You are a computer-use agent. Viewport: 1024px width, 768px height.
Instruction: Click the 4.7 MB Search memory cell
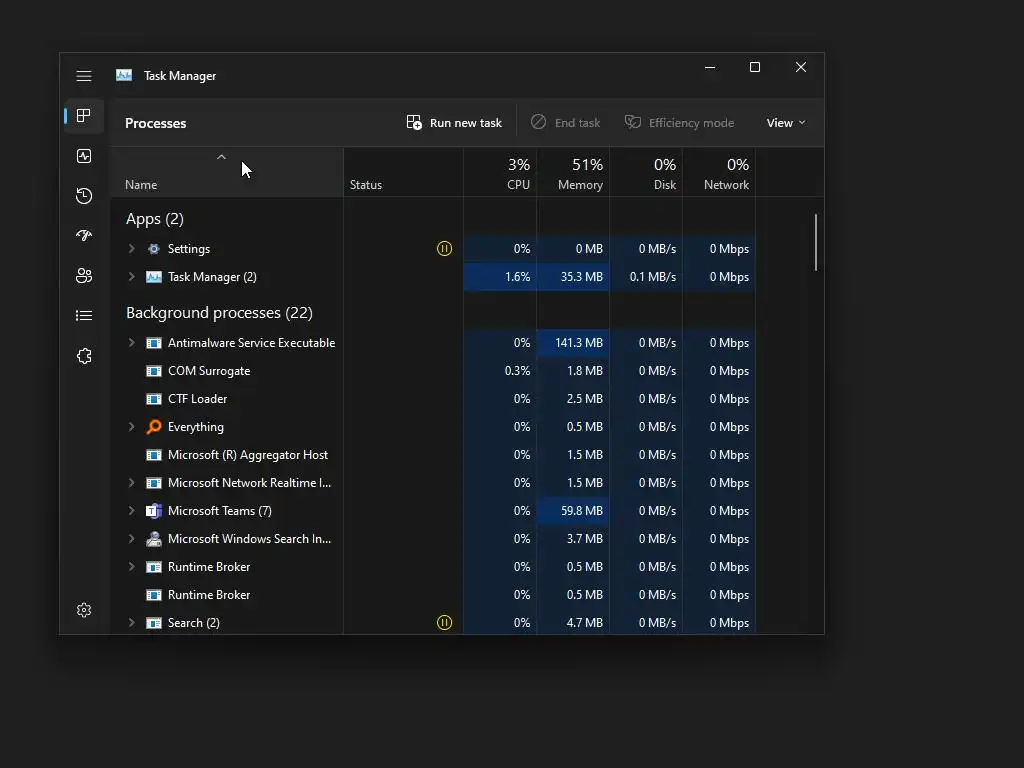[573, 623]
